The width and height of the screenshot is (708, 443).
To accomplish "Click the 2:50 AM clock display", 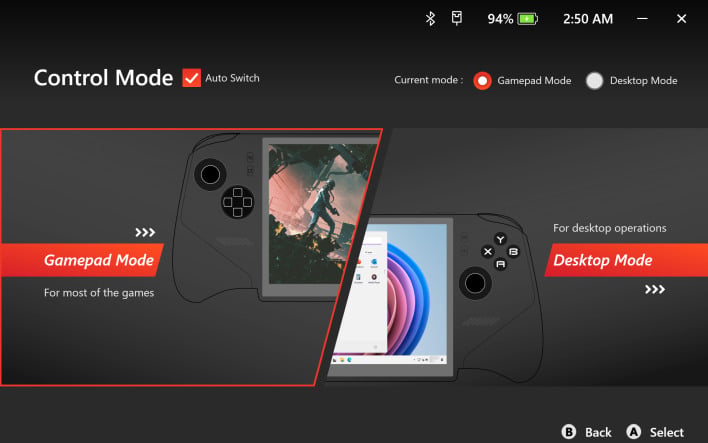I will [588, 19].
